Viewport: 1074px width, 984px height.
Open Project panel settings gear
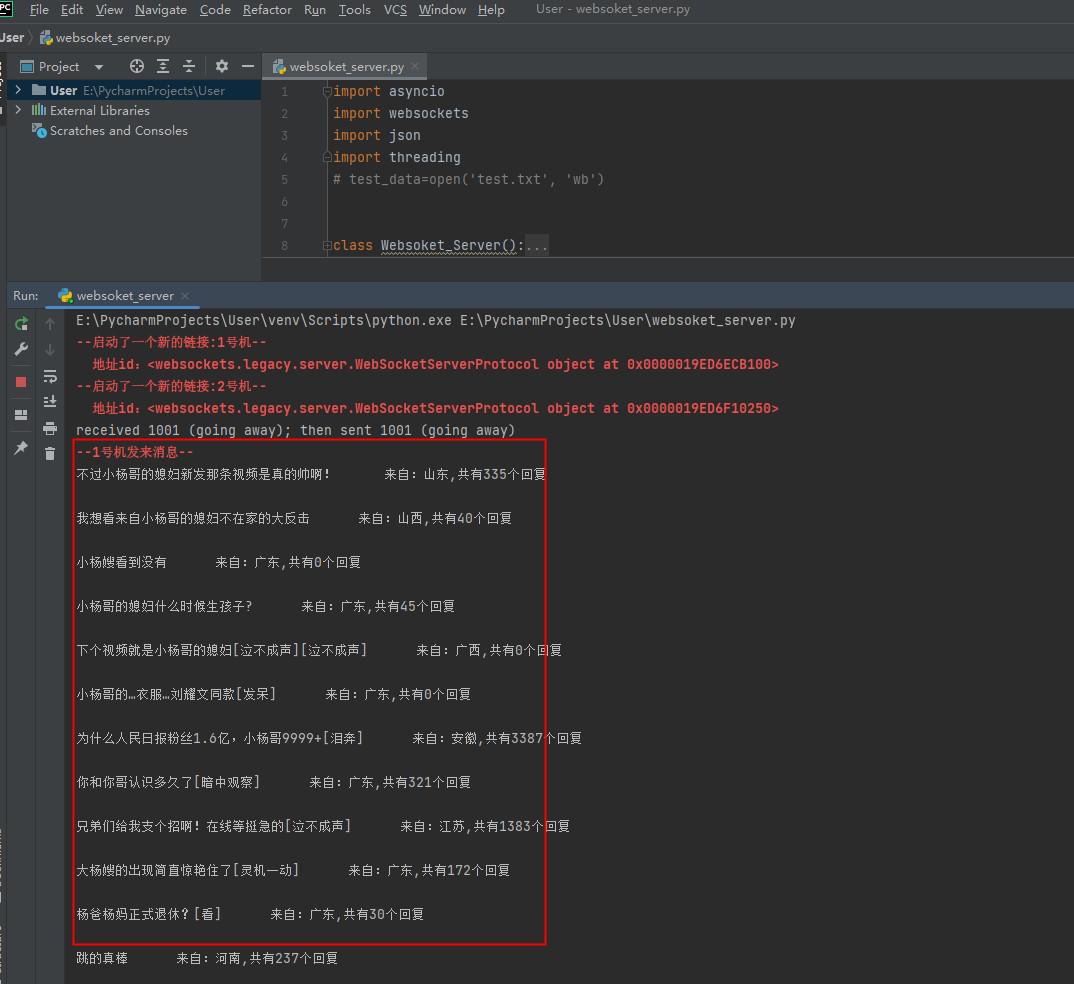222,66
